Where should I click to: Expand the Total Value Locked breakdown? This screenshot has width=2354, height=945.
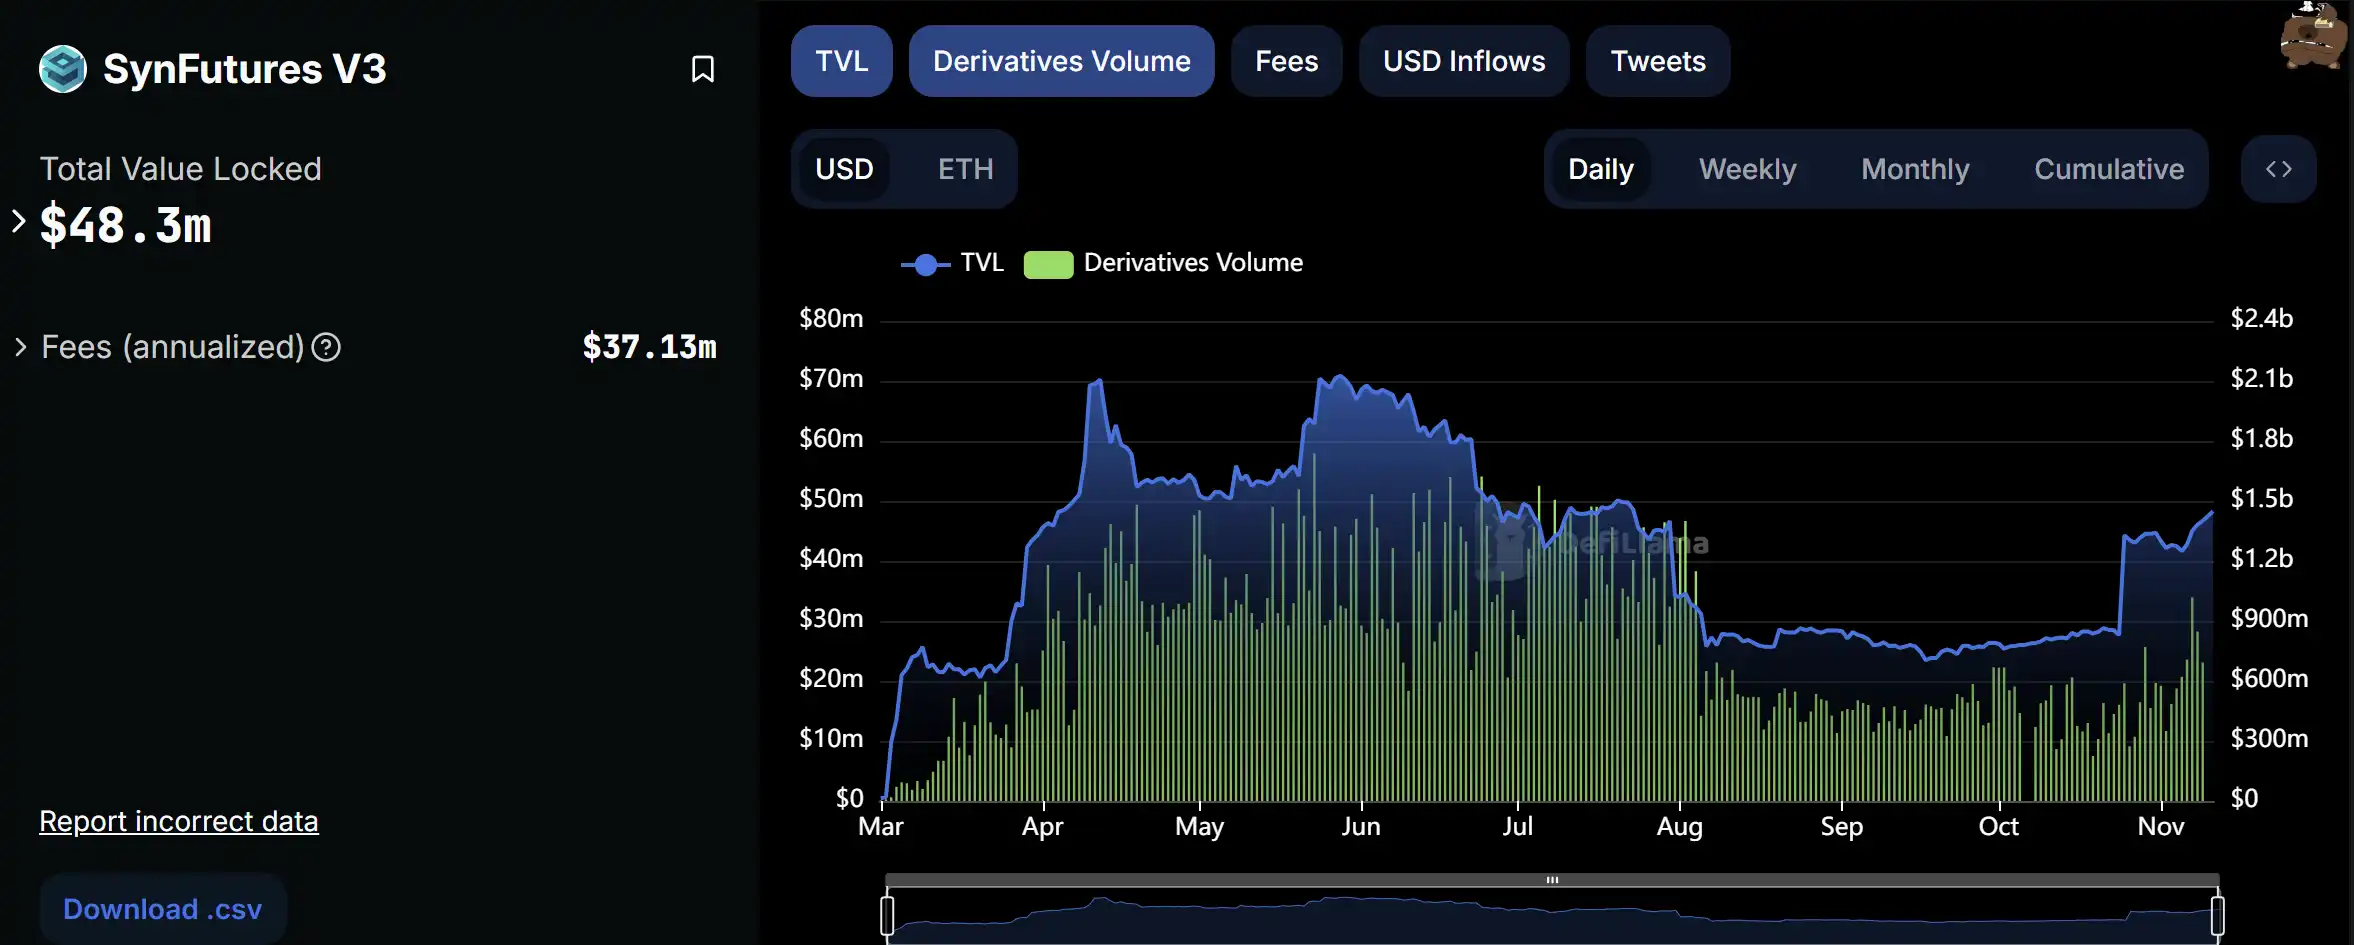click(18, 221)
